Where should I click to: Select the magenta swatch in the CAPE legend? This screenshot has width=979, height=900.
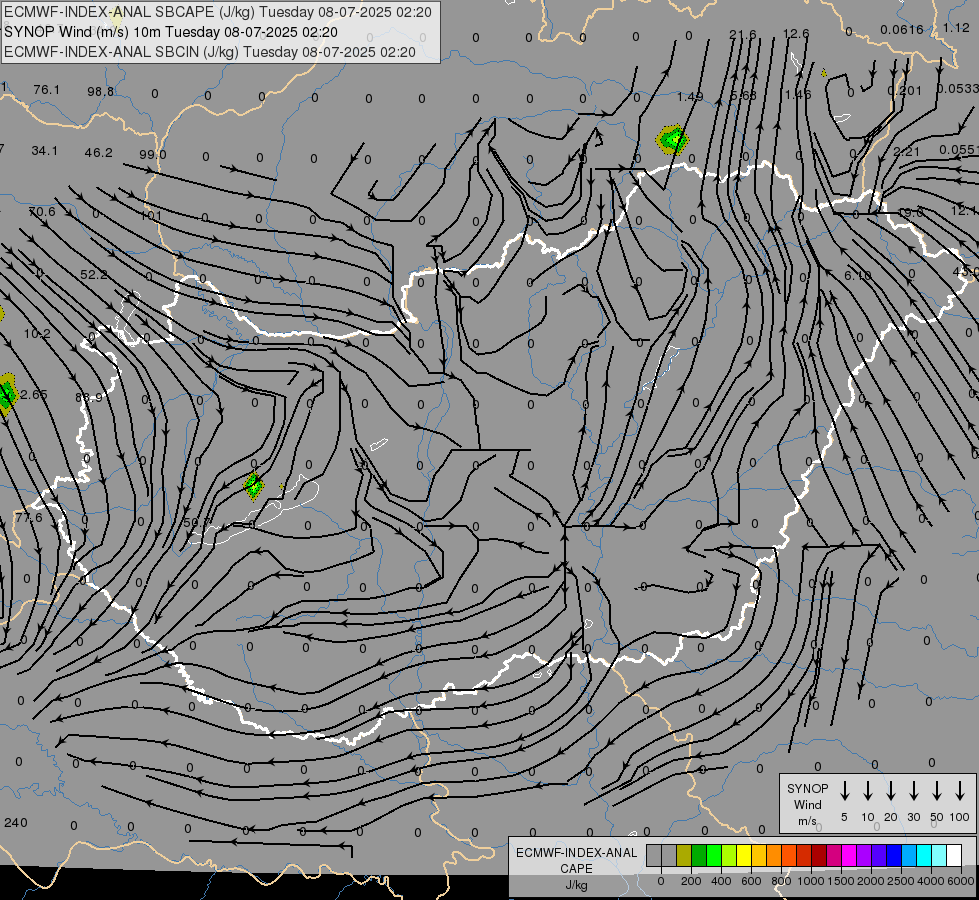(x=849, y=855)
